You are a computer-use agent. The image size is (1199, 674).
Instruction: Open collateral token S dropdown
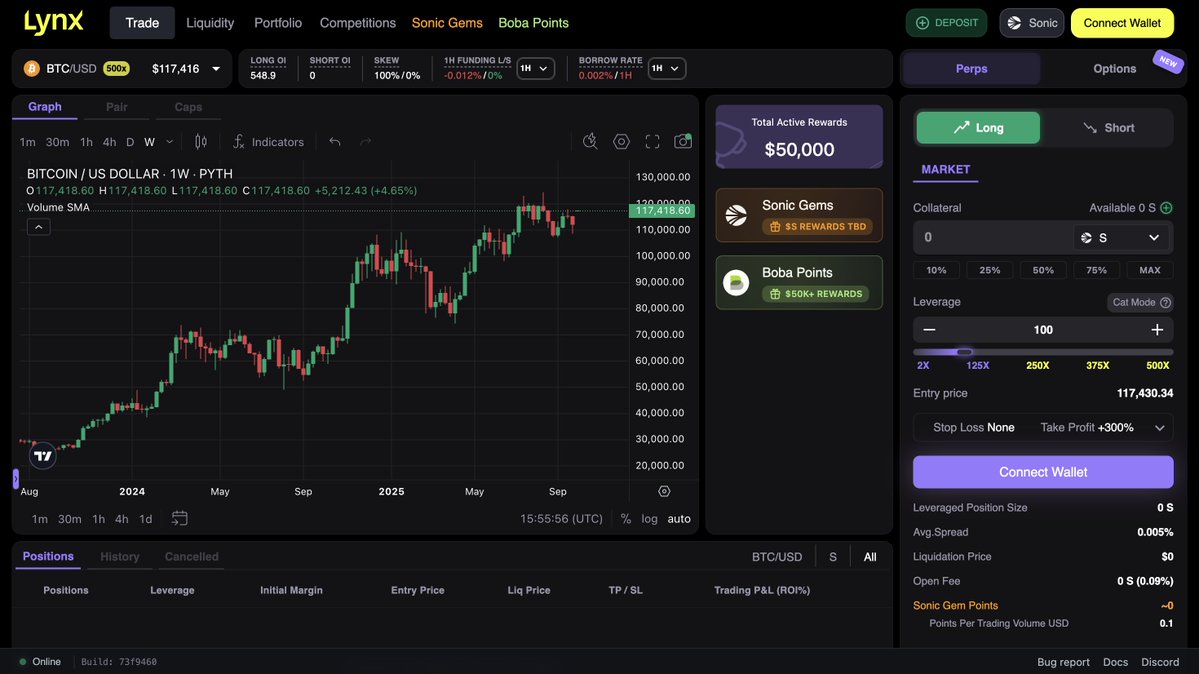click(1120, 238)
